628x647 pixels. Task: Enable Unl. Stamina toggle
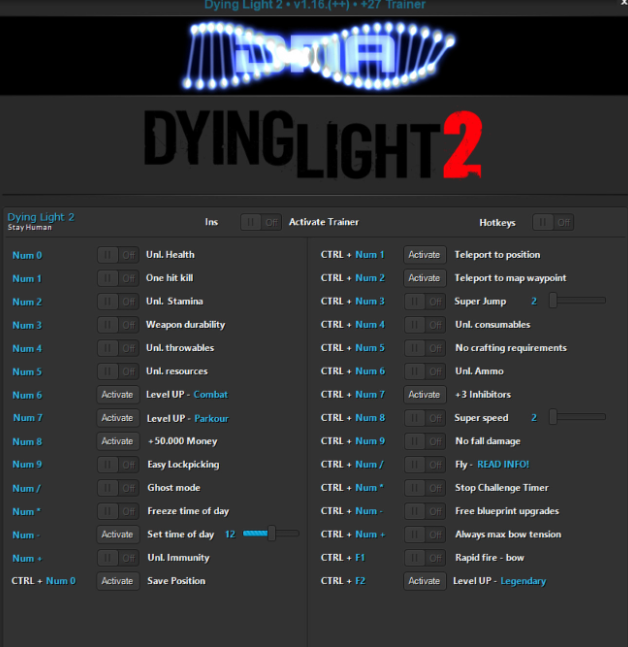pyautogui.click(x=118, y=302)
